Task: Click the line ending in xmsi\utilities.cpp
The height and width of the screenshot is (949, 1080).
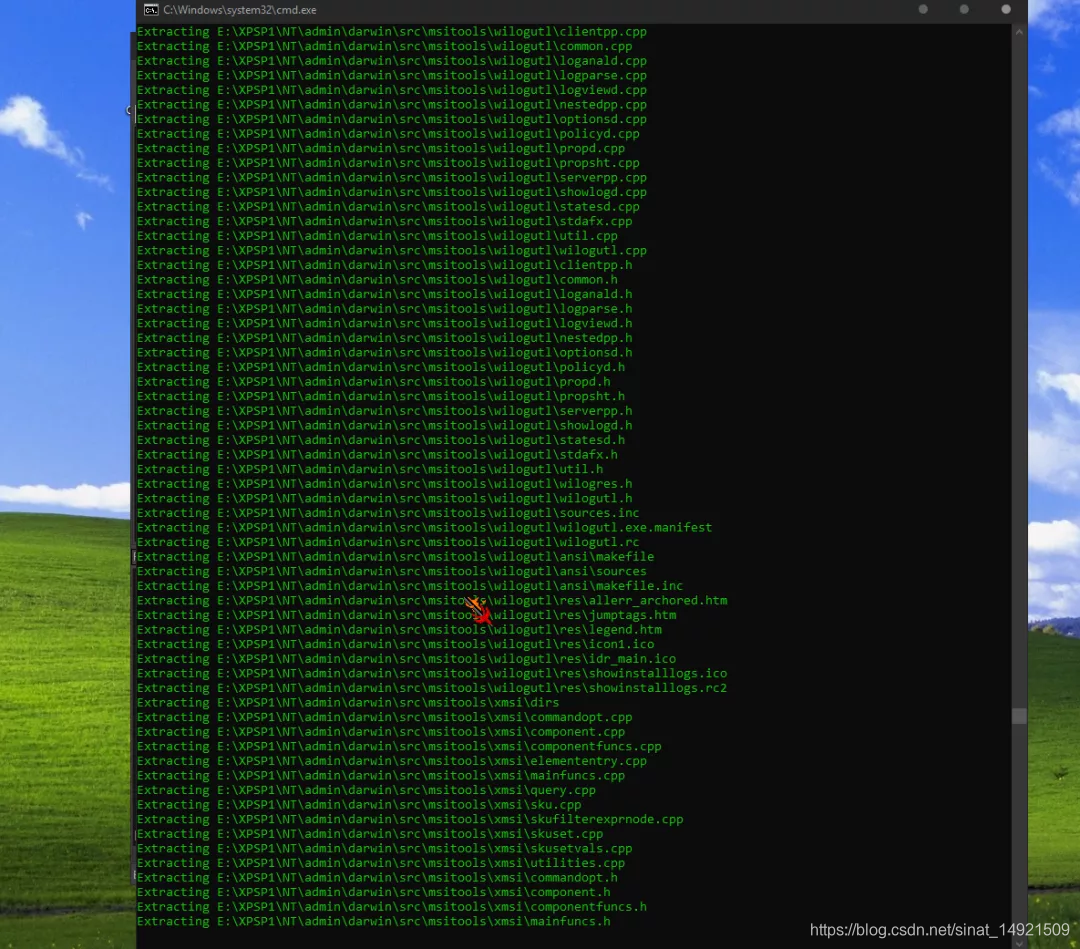Action: coord(381,864)
